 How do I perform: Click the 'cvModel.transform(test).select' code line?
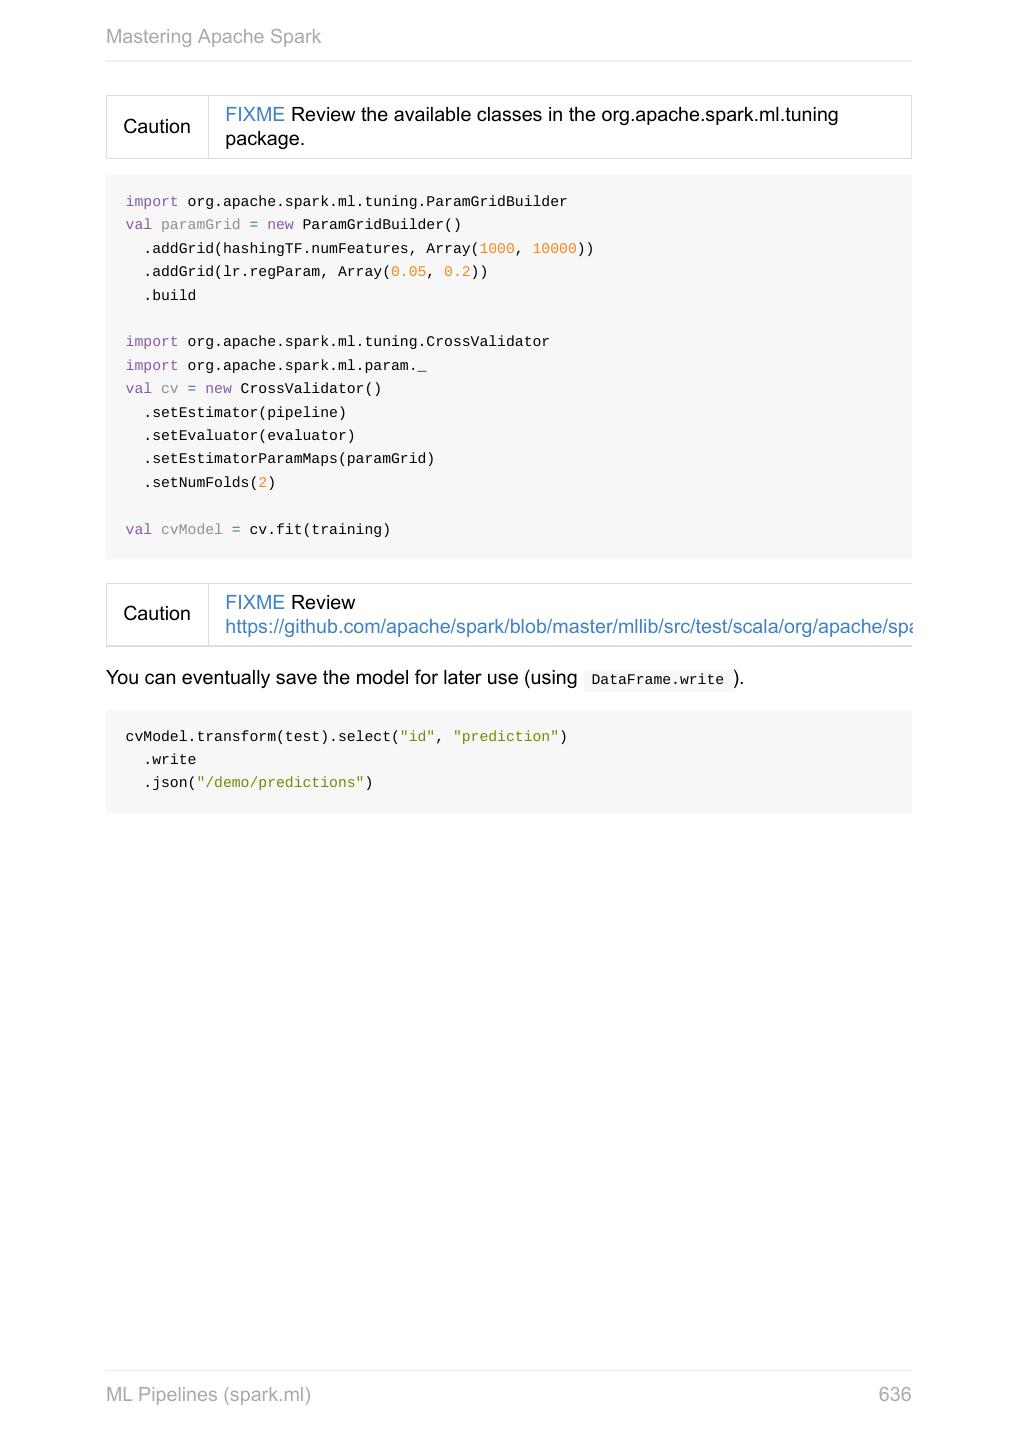coord(346,737)
